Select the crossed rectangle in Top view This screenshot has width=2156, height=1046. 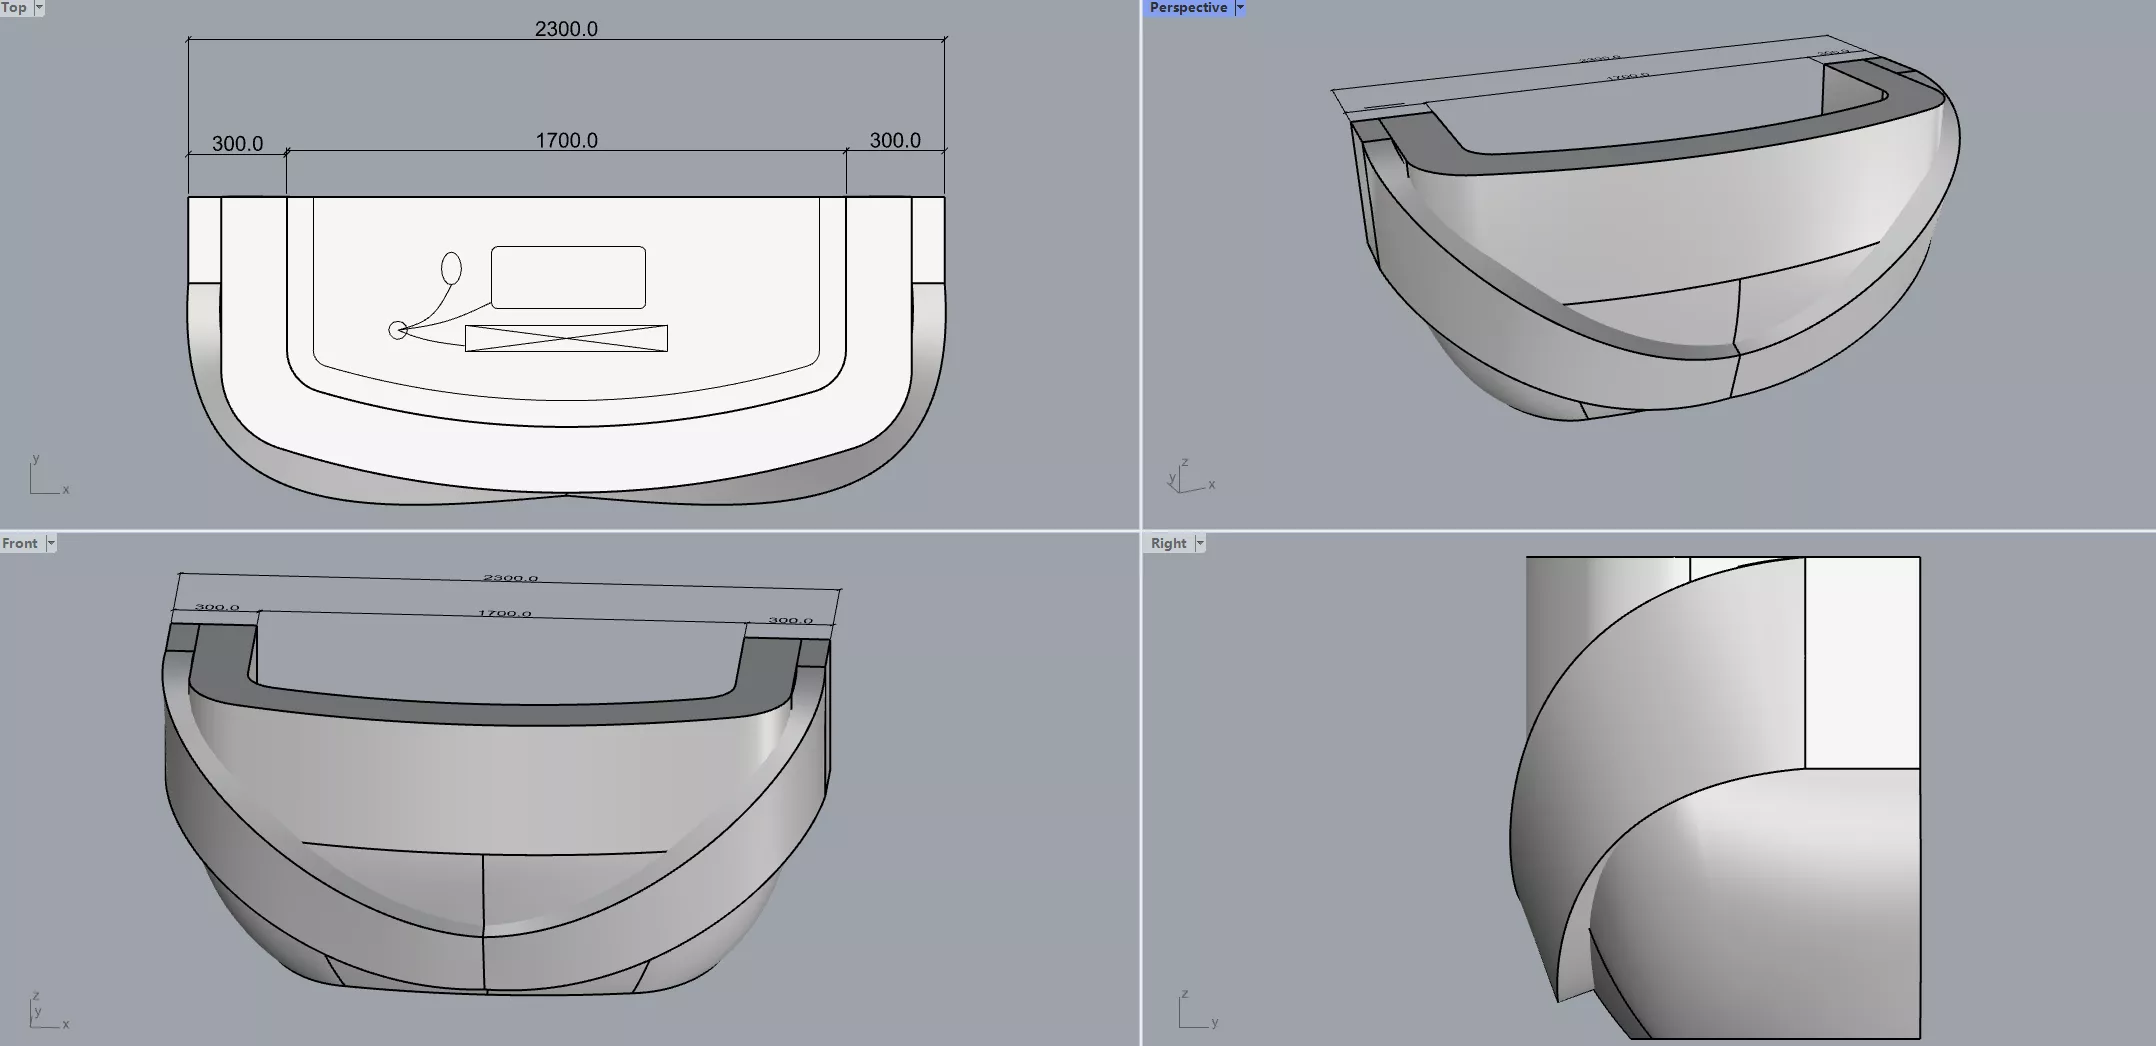566,338
